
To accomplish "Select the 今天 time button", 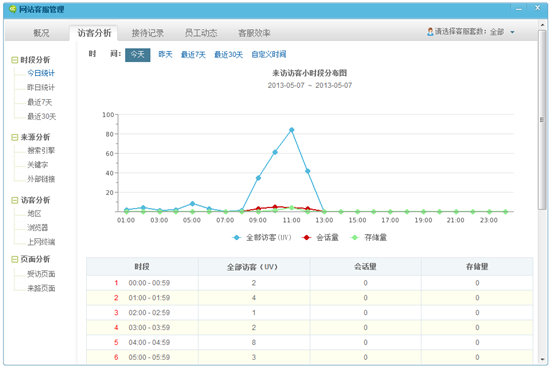I will pyautogui.click(x=138, y=55).
